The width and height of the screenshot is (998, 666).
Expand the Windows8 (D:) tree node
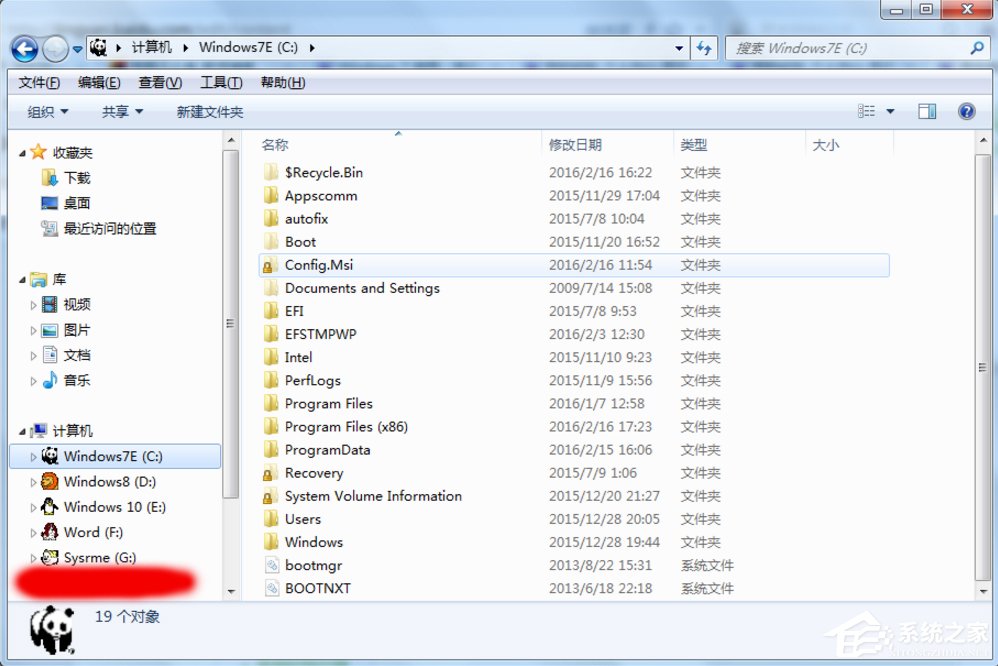click(x=33, y=481)
